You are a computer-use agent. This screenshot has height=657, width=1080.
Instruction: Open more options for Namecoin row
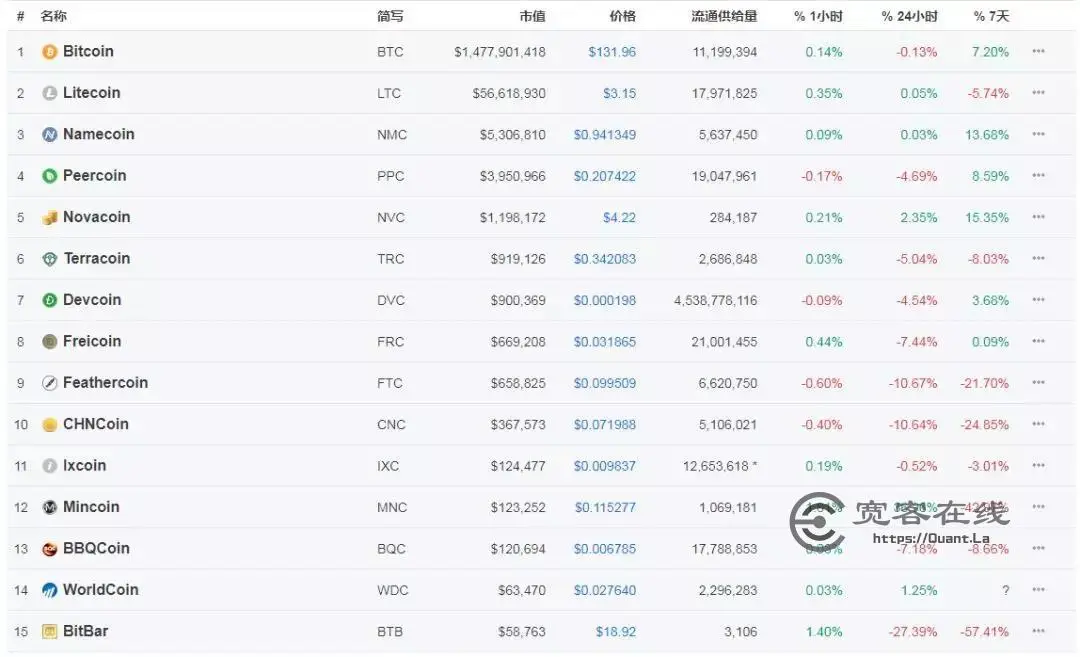pos(1039,134)
